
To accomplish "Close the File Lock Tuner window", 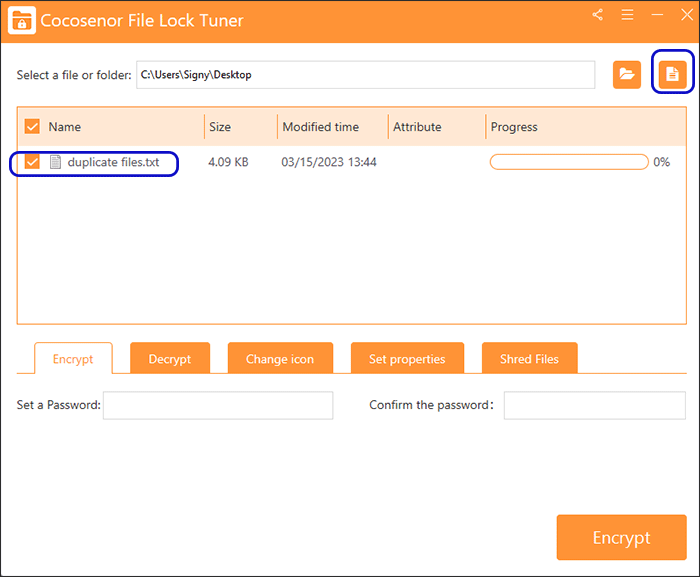I will (687, 15).
